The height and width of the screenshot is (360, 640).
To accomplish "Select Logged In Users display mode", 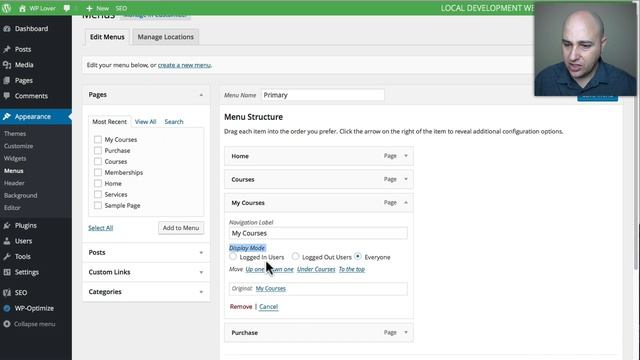I will pos(233,256).
